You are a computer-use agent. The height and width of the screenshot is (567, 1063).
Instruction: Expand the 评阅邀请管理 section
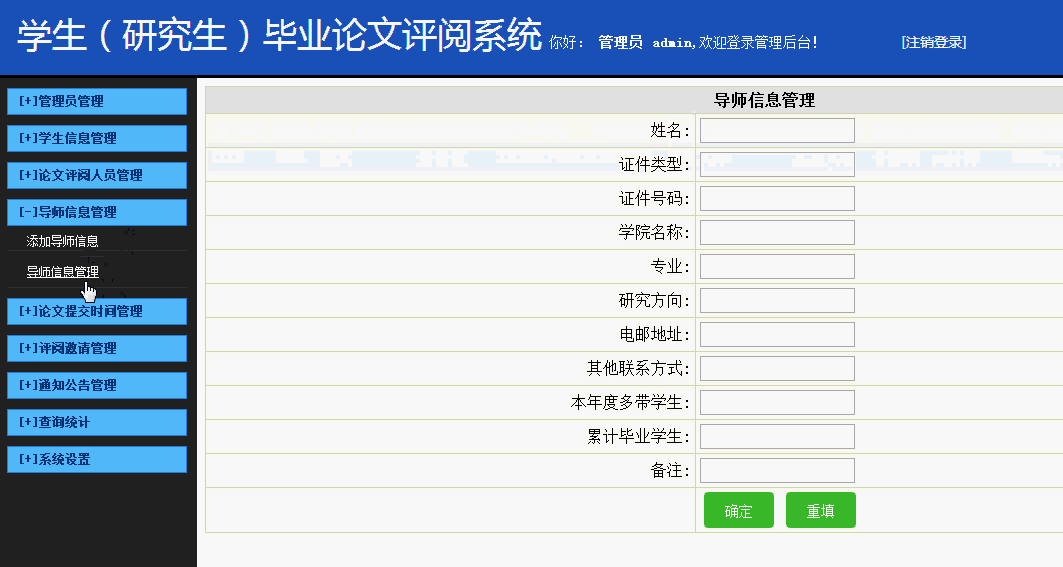97,348
